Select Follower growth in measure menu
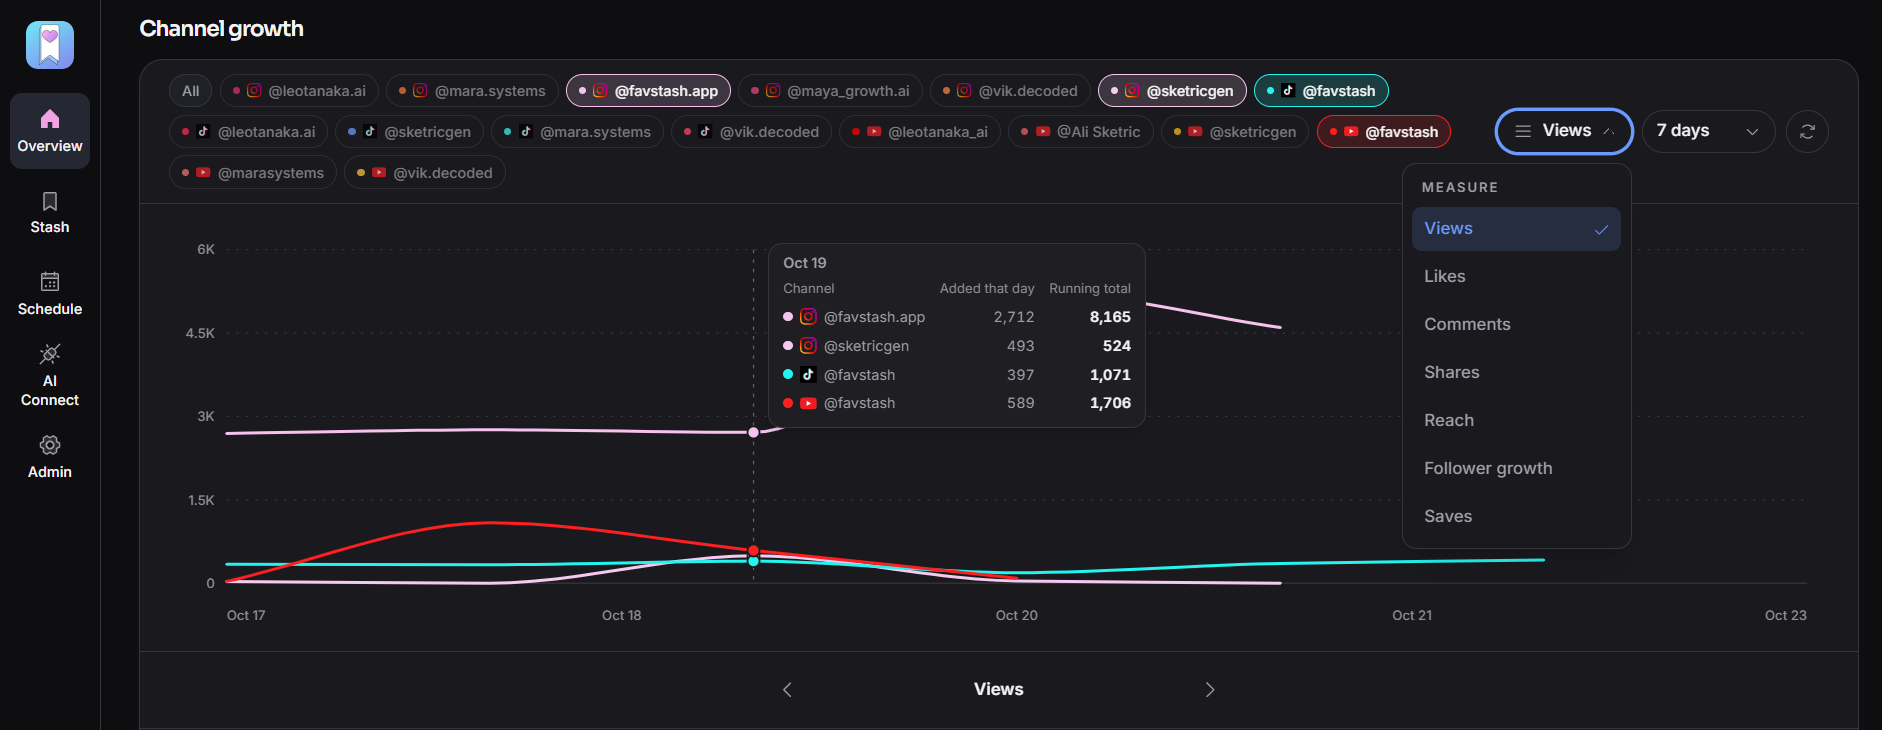Image resolution: width=1882 pixels, height=730 pixels. point(1516,468)
